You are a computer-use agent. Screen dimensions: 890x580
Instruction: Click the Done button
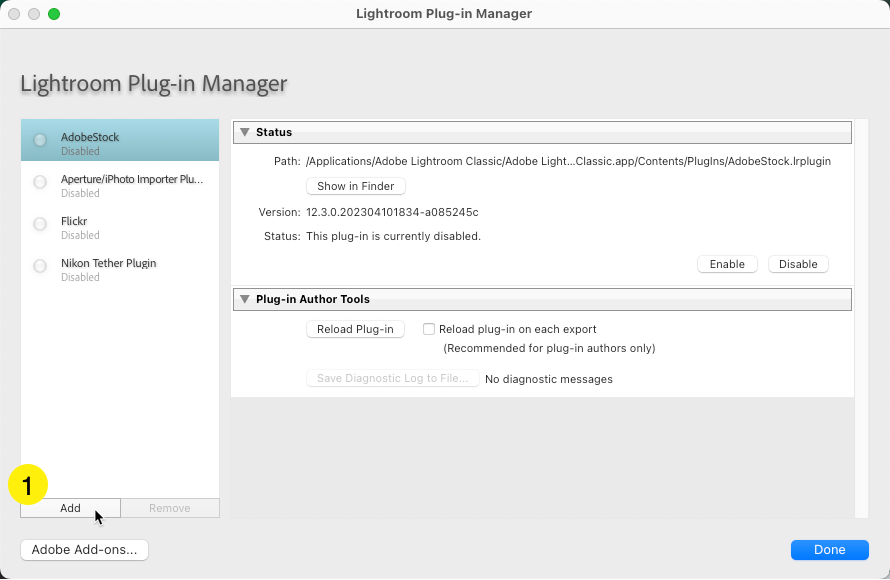(830, 549)
